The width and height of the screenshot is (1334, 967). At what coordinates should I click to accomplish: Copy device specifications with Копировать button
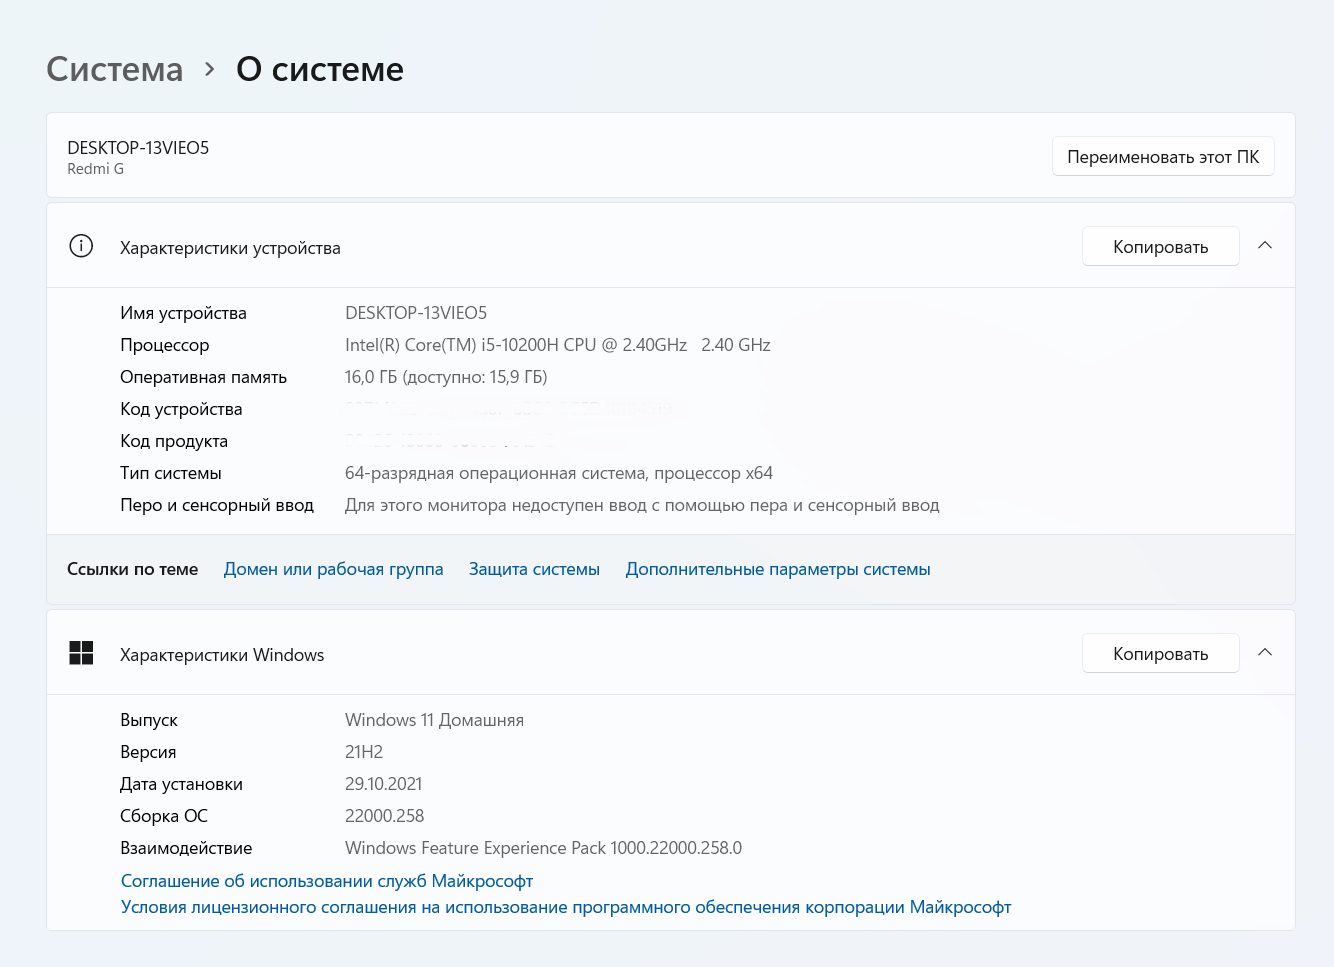(x=1161, y=246)
